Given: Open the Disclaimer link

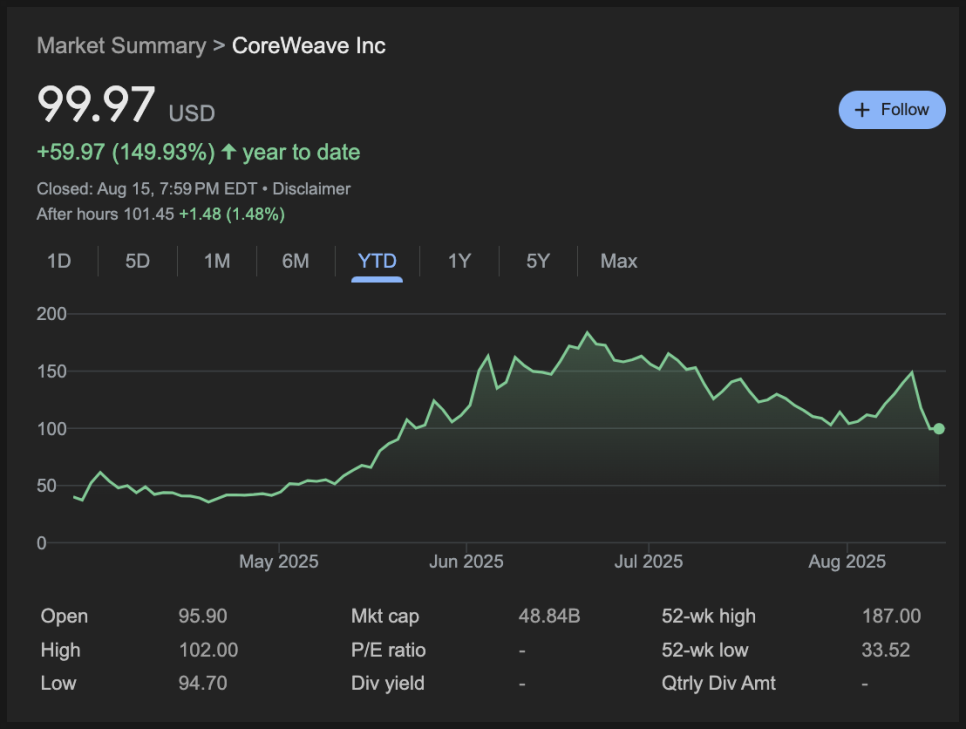Looking at the screenshot, I should [x=311, y=189].
